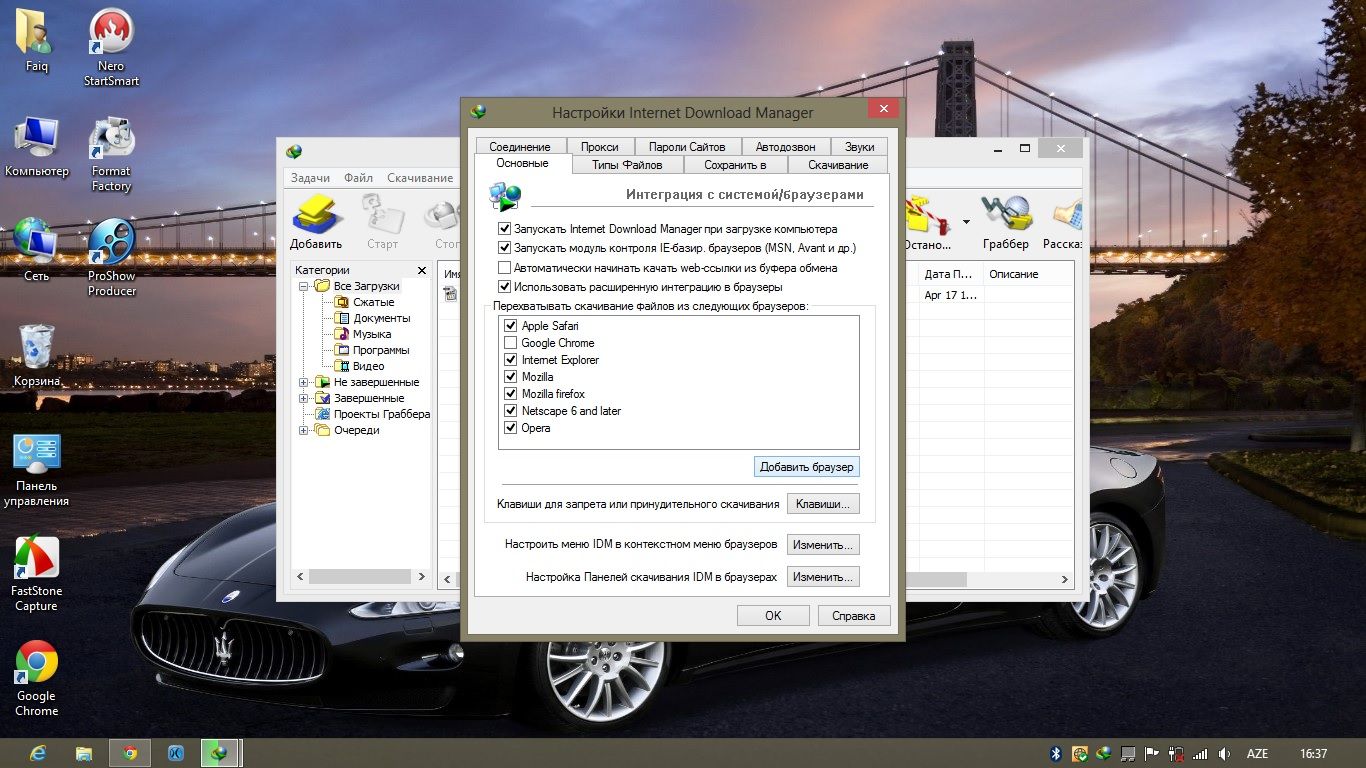The height and width of the screenshot is (768, 1366).
Task: Expand the Очереди tree node
Action: coord(304,430)
